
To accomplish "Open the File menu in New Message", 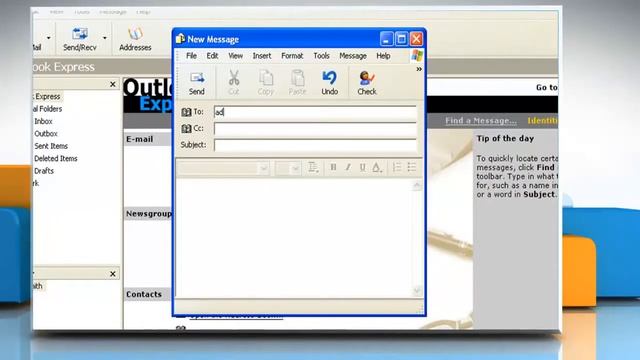I will pos(191,56).
